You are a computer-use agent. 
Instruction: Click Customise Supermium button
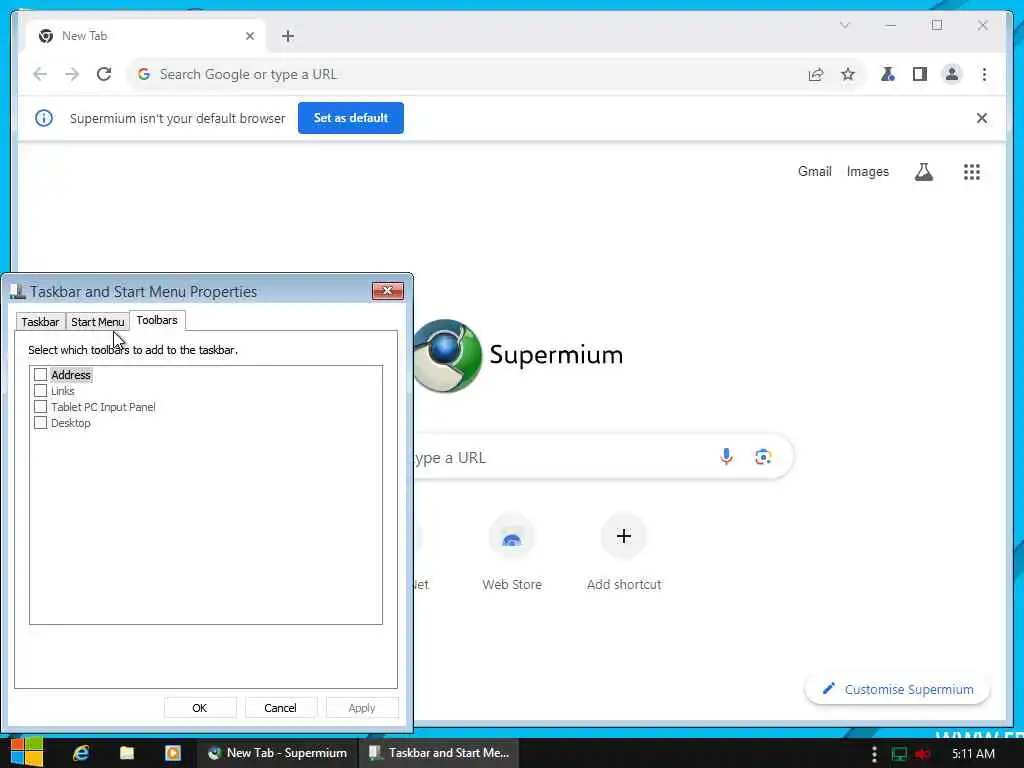click(897, 690)
